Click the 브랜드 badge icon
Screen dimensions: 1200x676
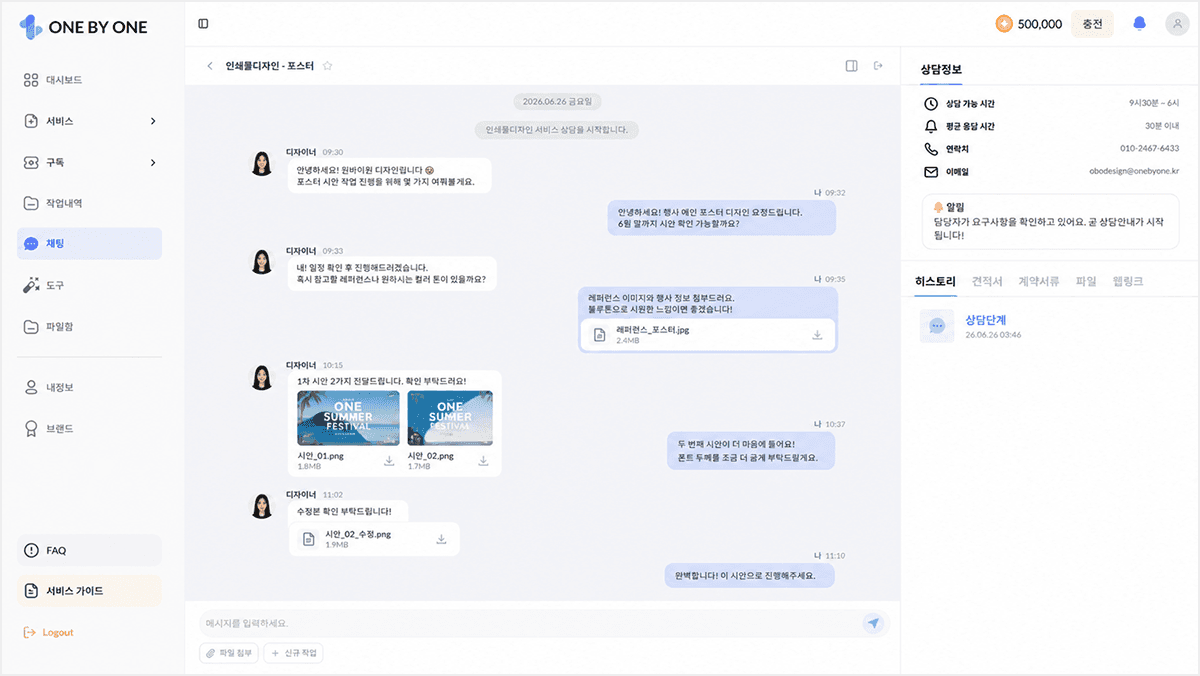click(x=31, y=428)
